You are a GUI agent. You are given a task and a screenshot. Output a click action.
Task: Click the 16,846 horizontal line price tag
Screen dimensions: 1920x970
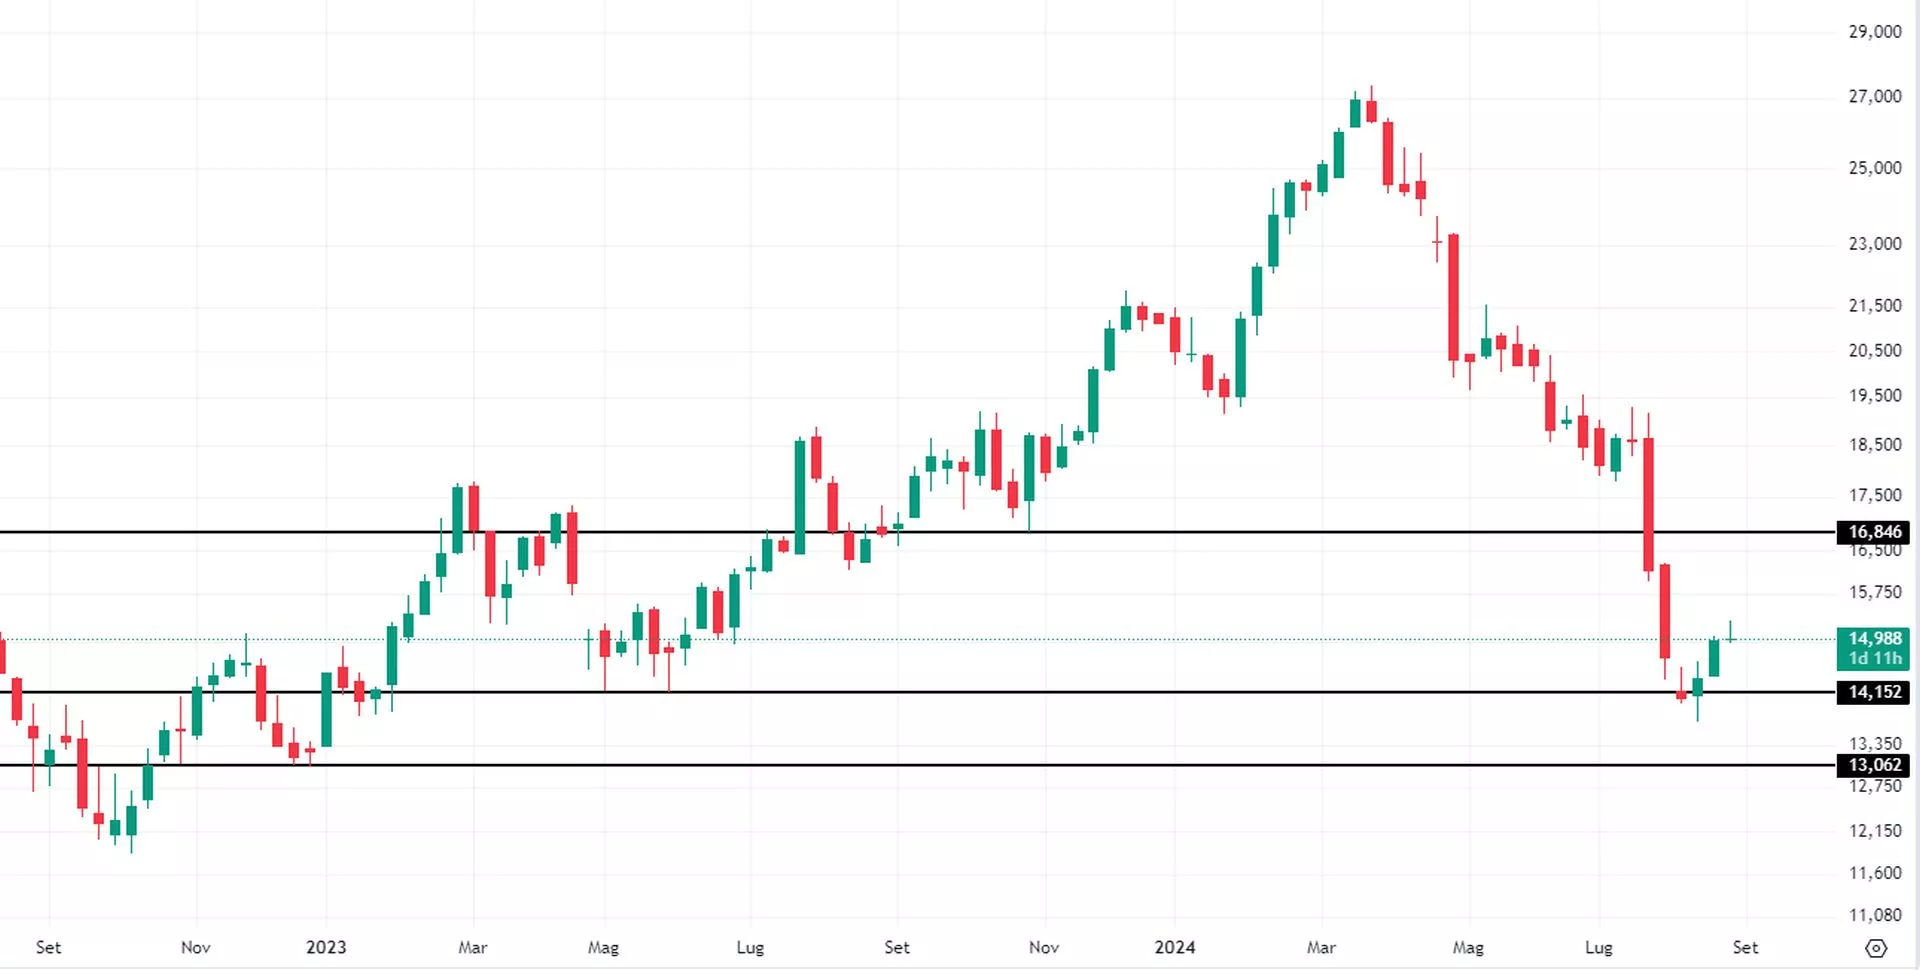pyautogui.click(x=1874, y=532)
